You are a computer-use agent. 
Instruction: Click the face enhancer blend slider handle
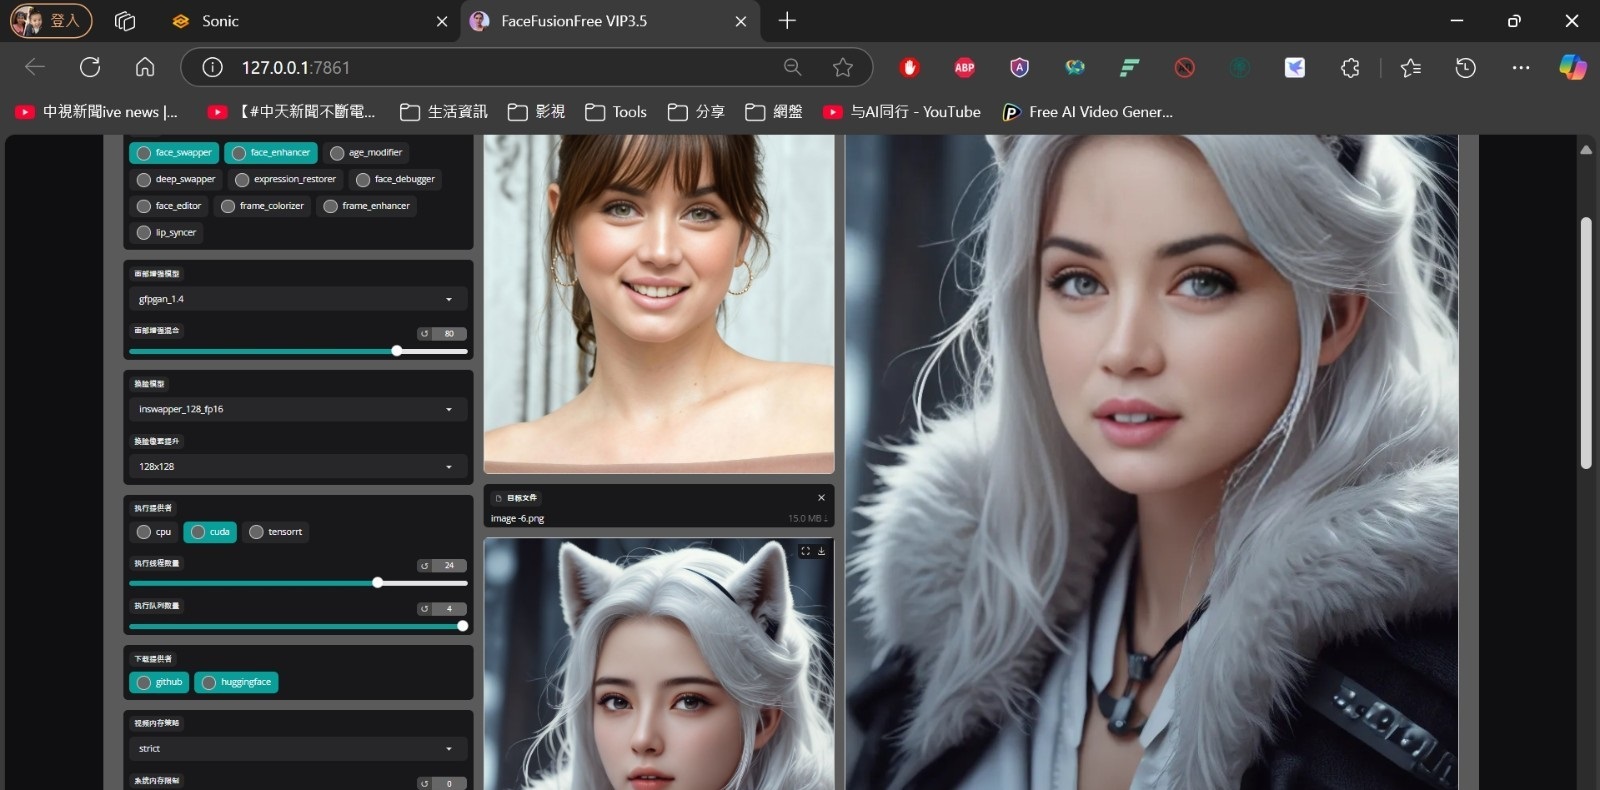pyautogui.click(x=397, y=351)
